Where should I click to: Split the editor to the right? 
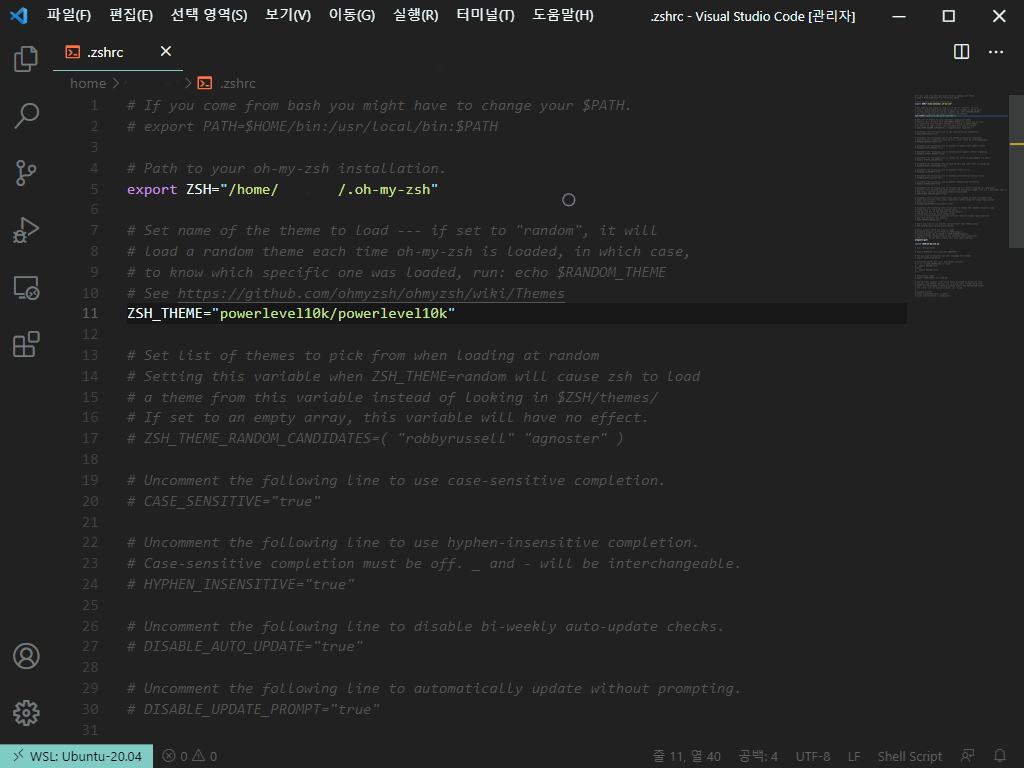point(961,52)
